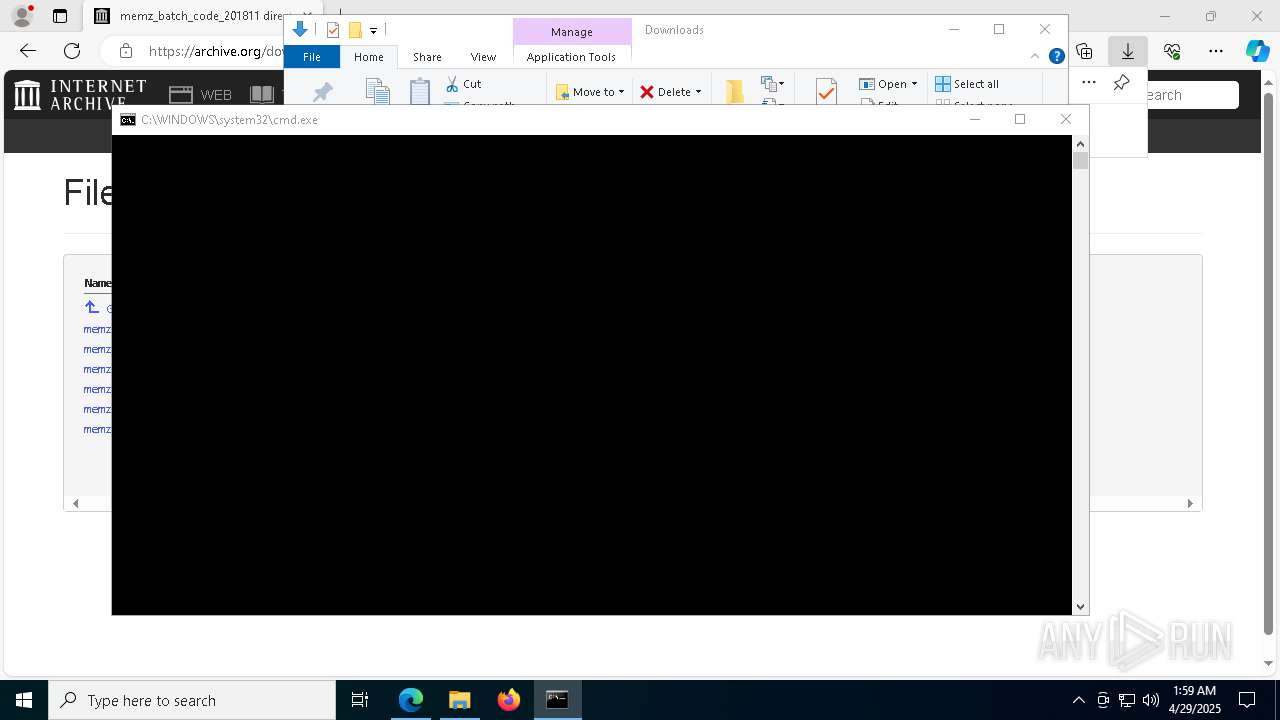Switch to the View ribbon tab
The width and height of the screenshot is (1280, 720).
483,57
